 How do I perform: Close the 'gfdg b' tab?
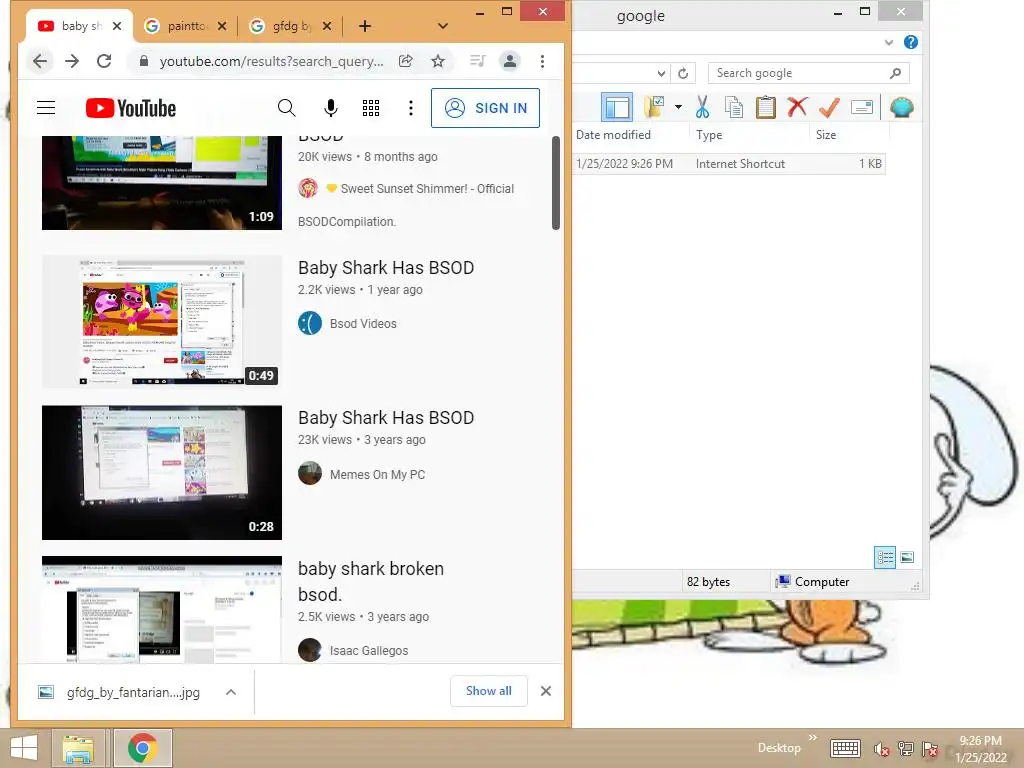(x=327, y=26)
